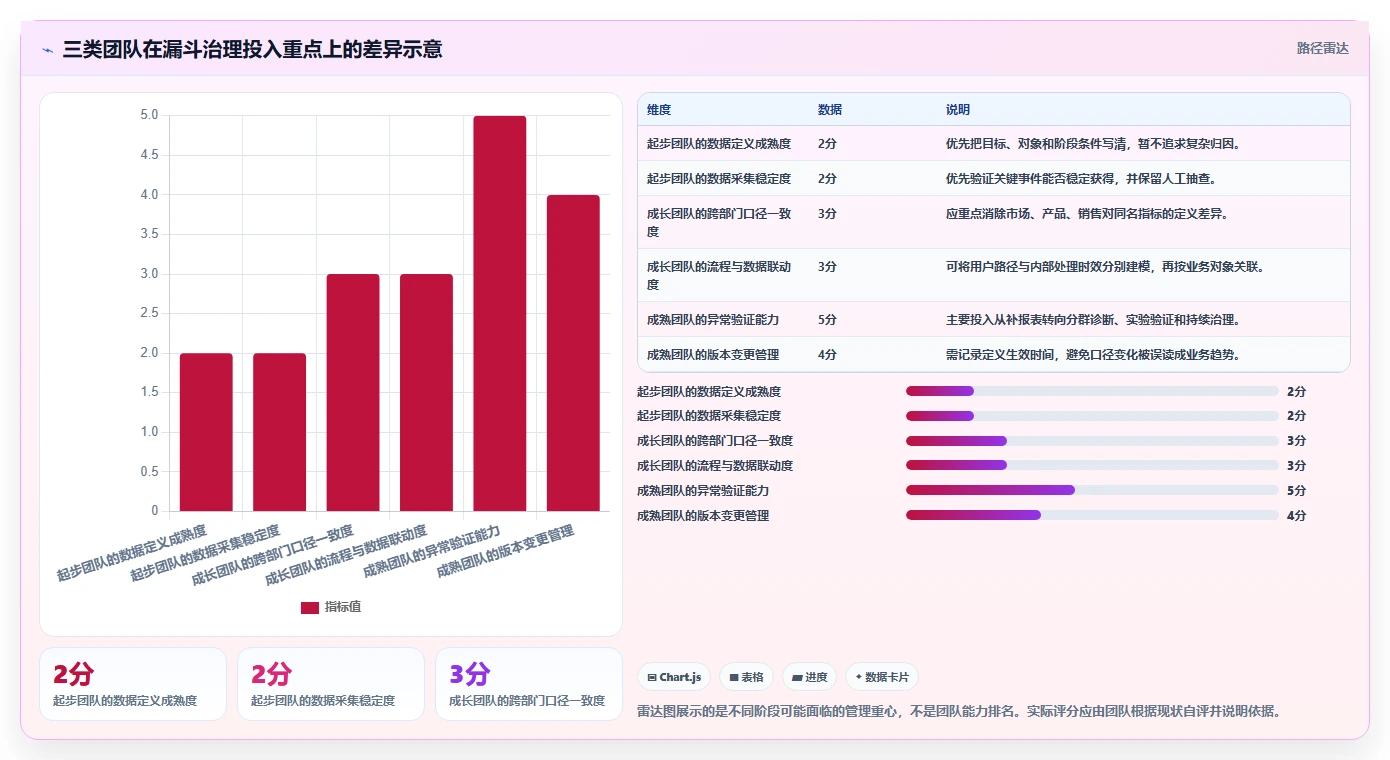Click the 进度 tag icon
1390x760 pixels.
coord(797,677)
